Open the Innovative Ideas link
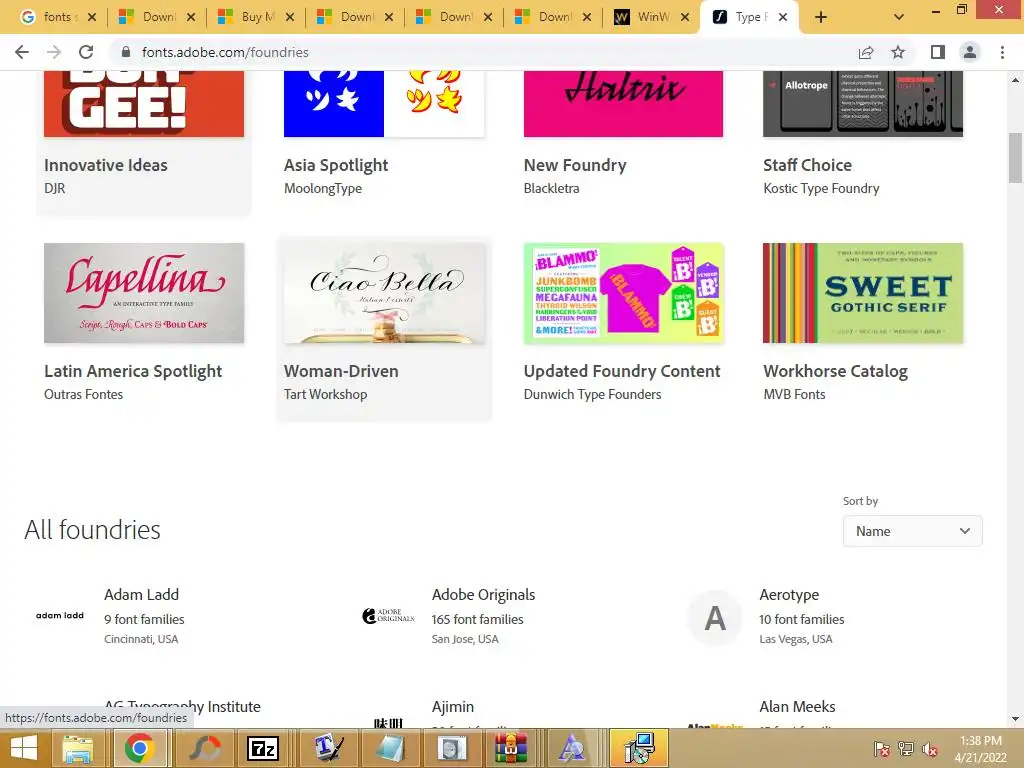 tap(106, 165)
